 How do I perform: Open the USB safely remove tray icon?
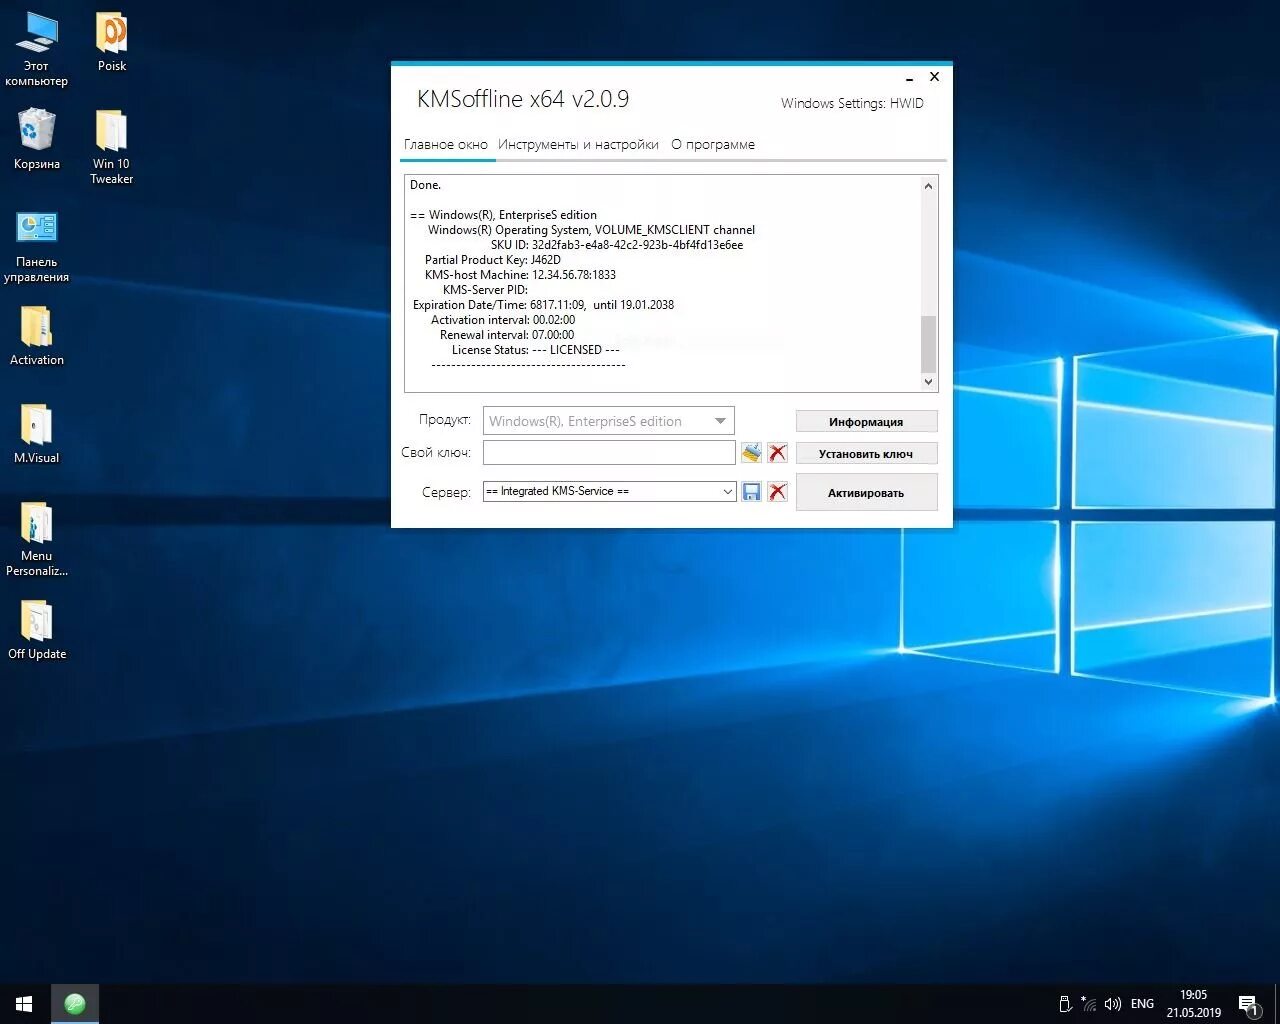(1065, 1004)
